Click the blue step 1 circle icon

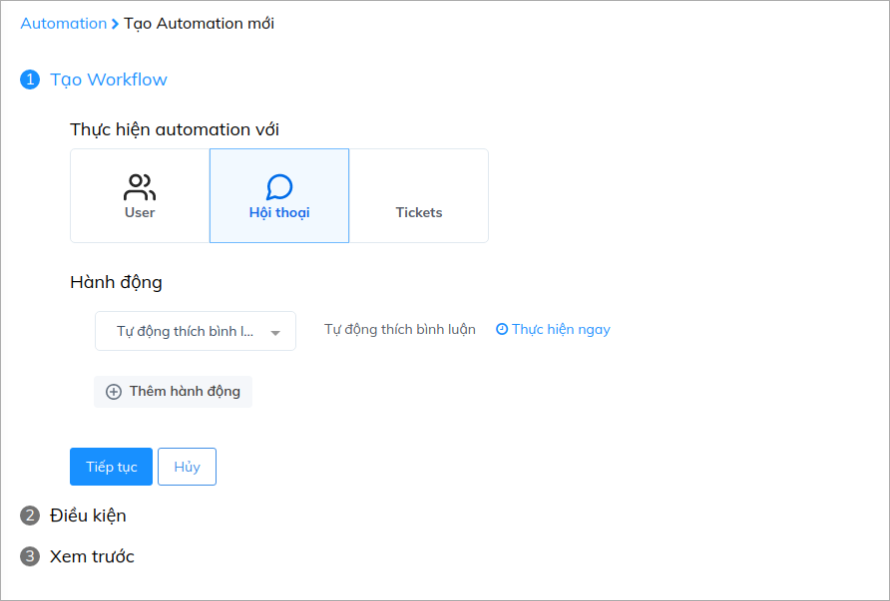pos(30,79)
